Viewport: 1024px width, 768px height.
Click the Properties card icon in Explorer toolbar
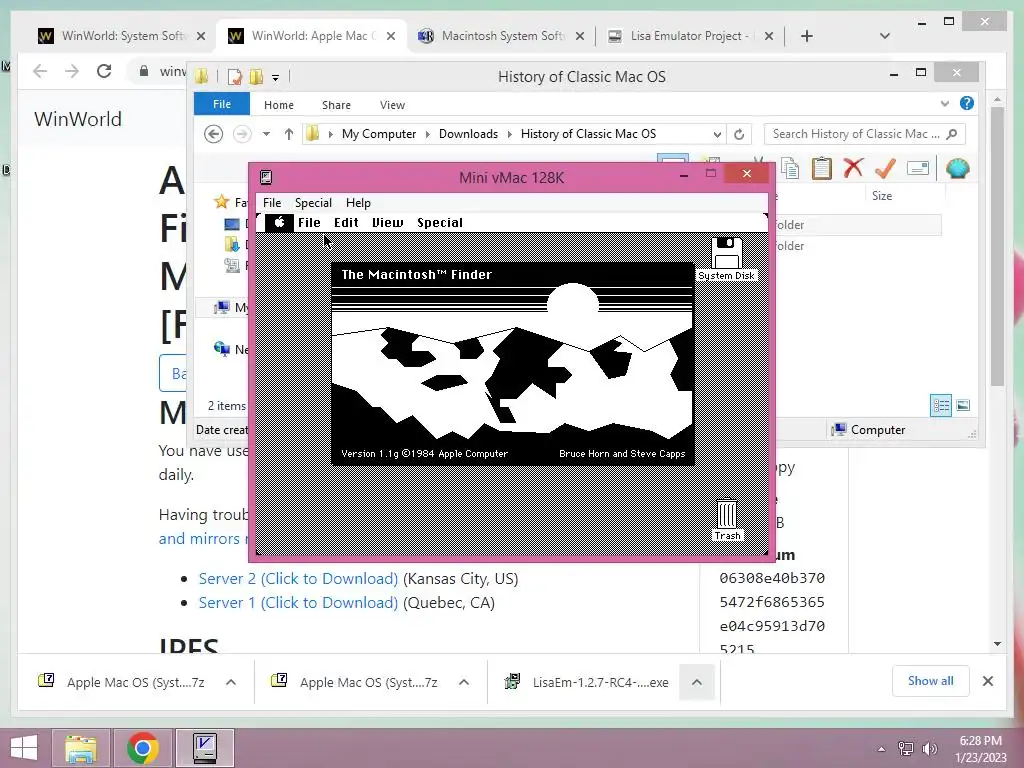click(918, 168)
